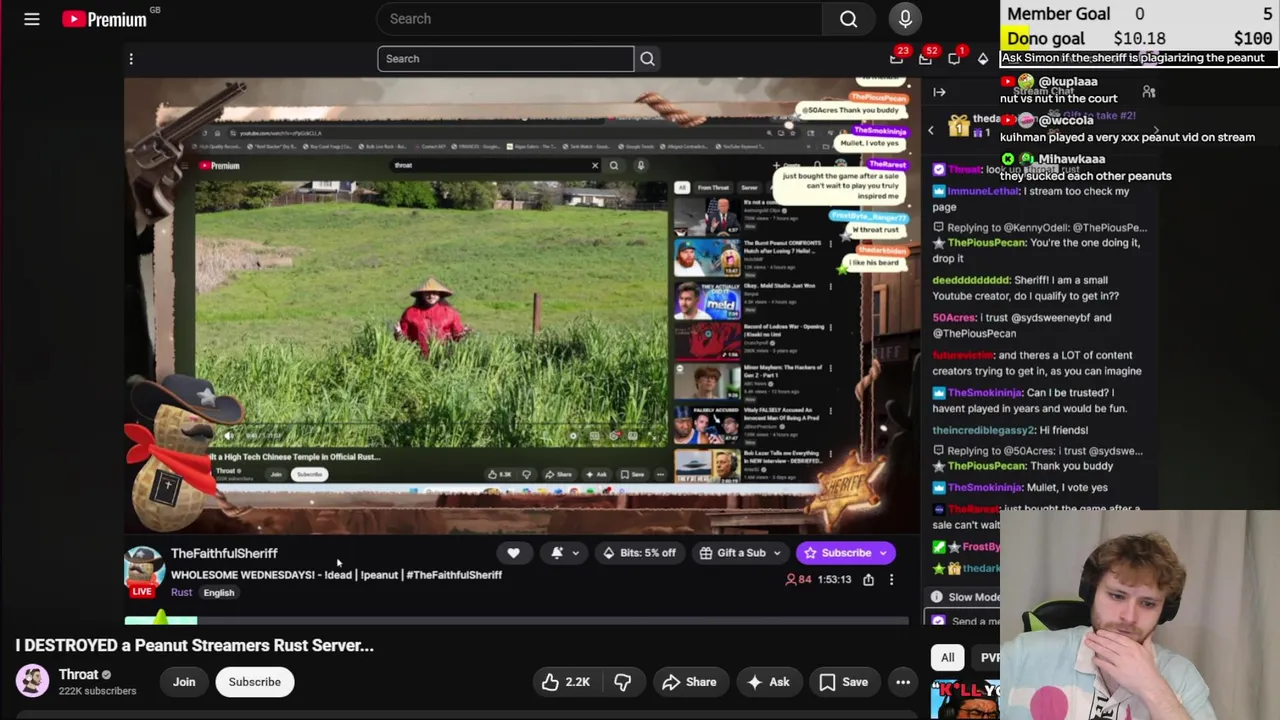Open the Gift a Sub dropdown
1280x720 pixels.
click(x=740, y=553)
